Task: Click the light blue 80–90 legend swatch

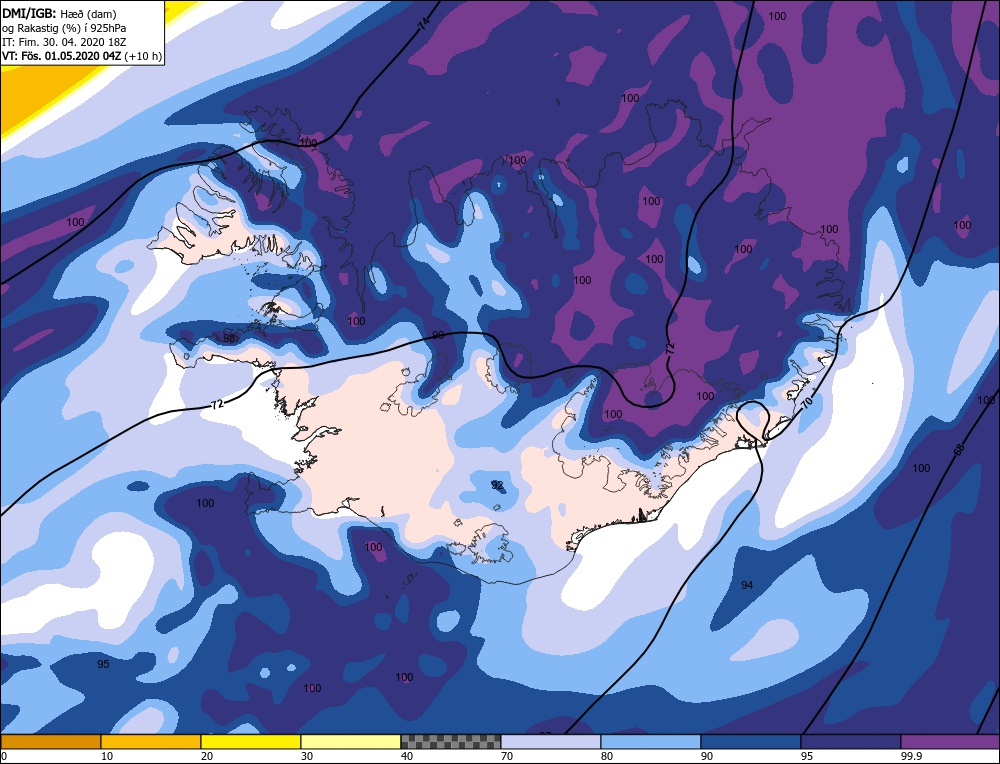Action: [x=651, y=742]
